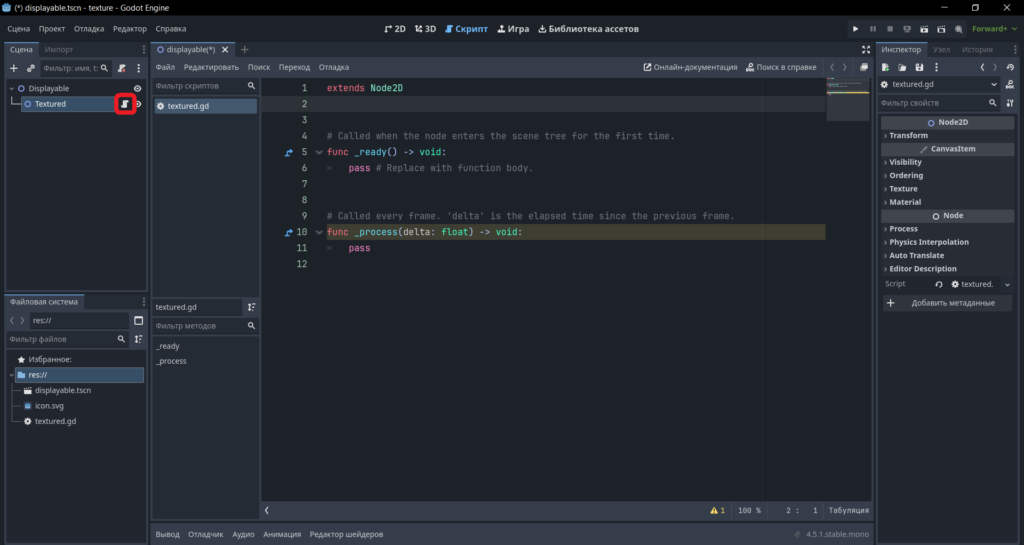Instantiate a child scene link icon
This screenshot has height=545, width=1024.
[x=31, y=68]
